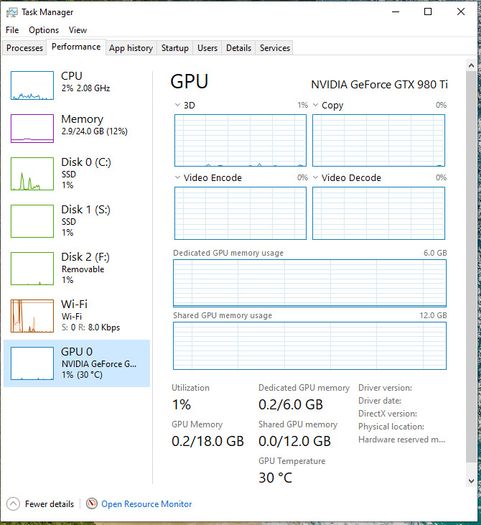Select the Wi-Fi graph thumbnail

32,316
